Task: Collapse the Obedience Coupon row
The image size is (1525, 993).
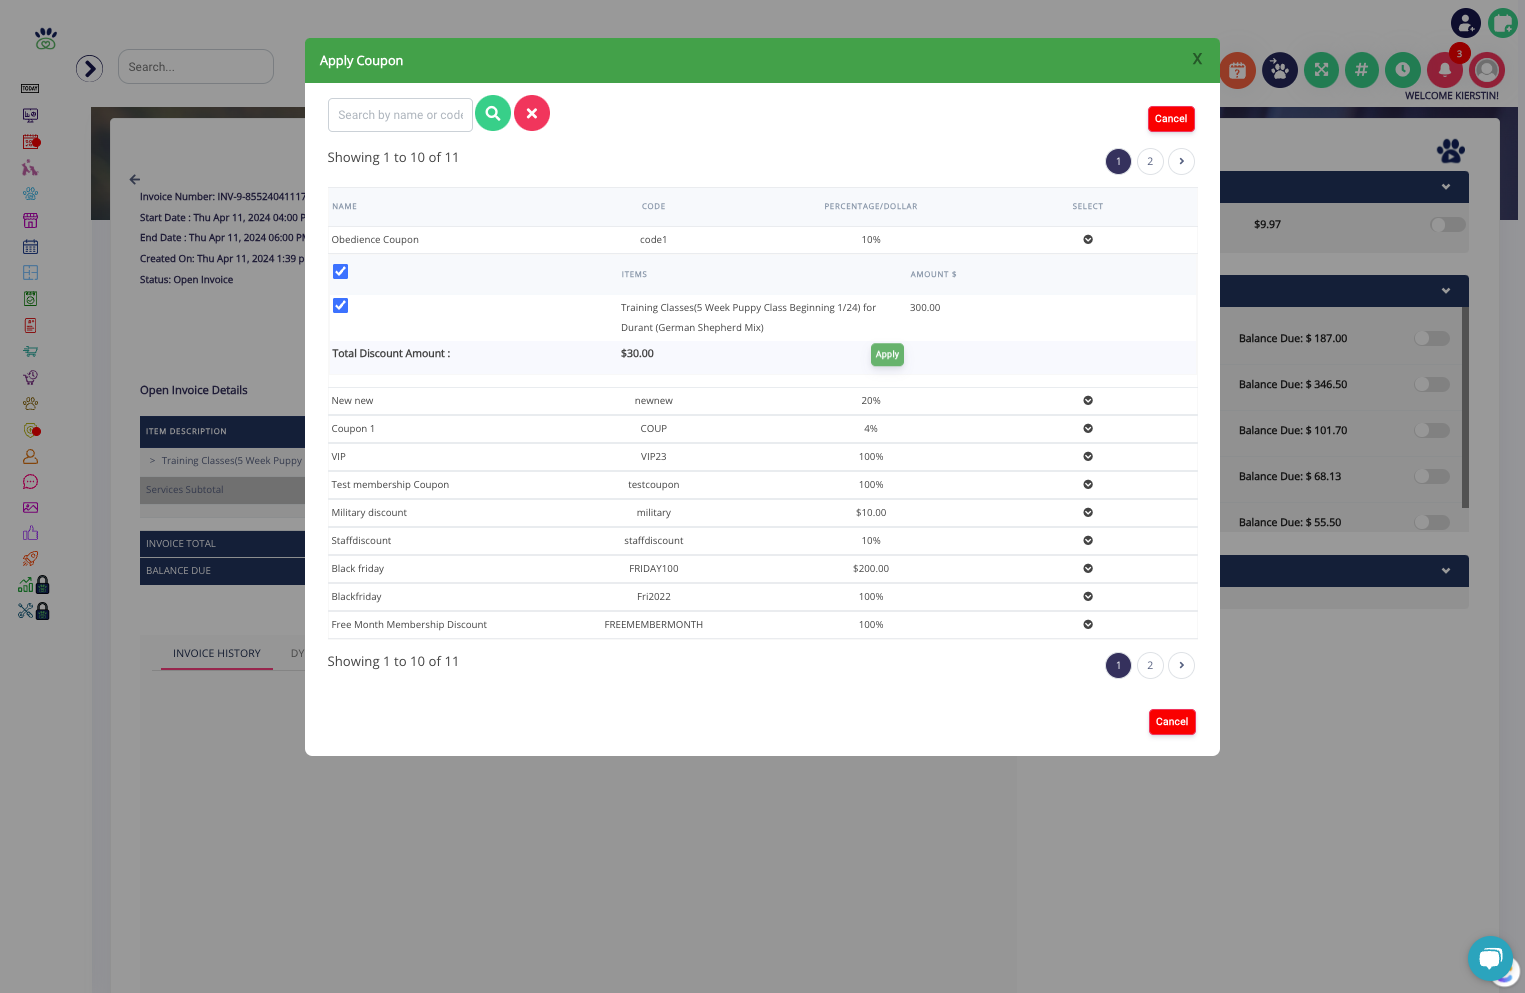Action: coord(1088,240)
